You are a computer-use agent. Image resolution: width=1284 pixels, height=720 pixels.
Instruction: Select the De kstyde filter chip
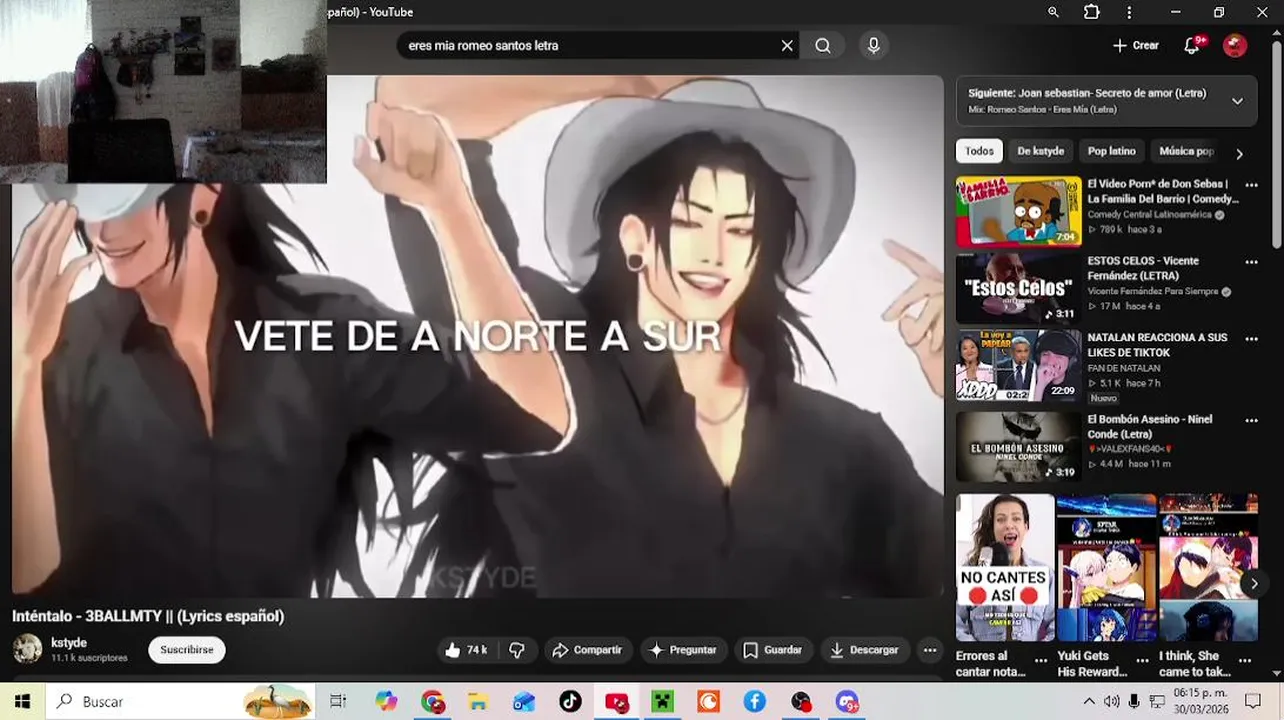point(1040,151)
